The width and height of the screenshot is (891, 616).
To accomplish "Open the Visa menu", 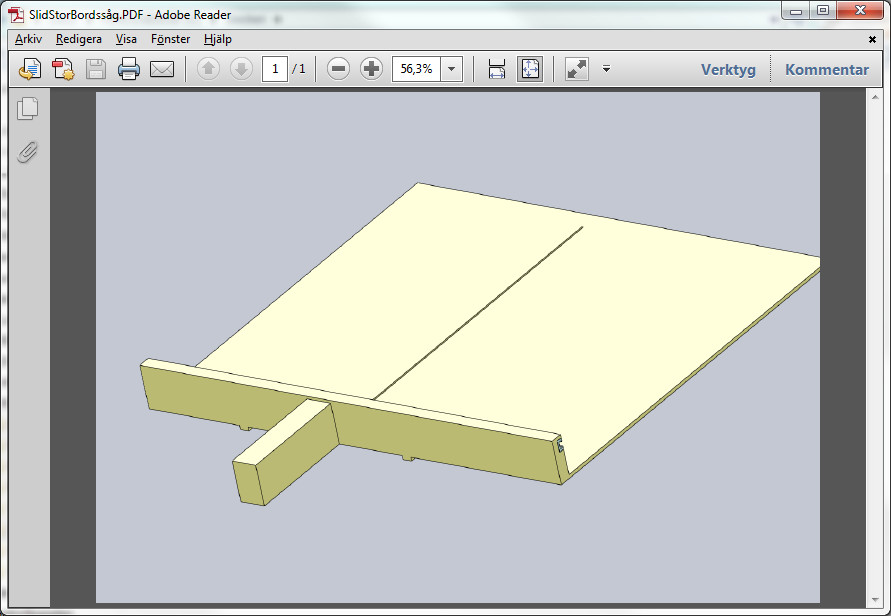I will [x=126, y=39].
